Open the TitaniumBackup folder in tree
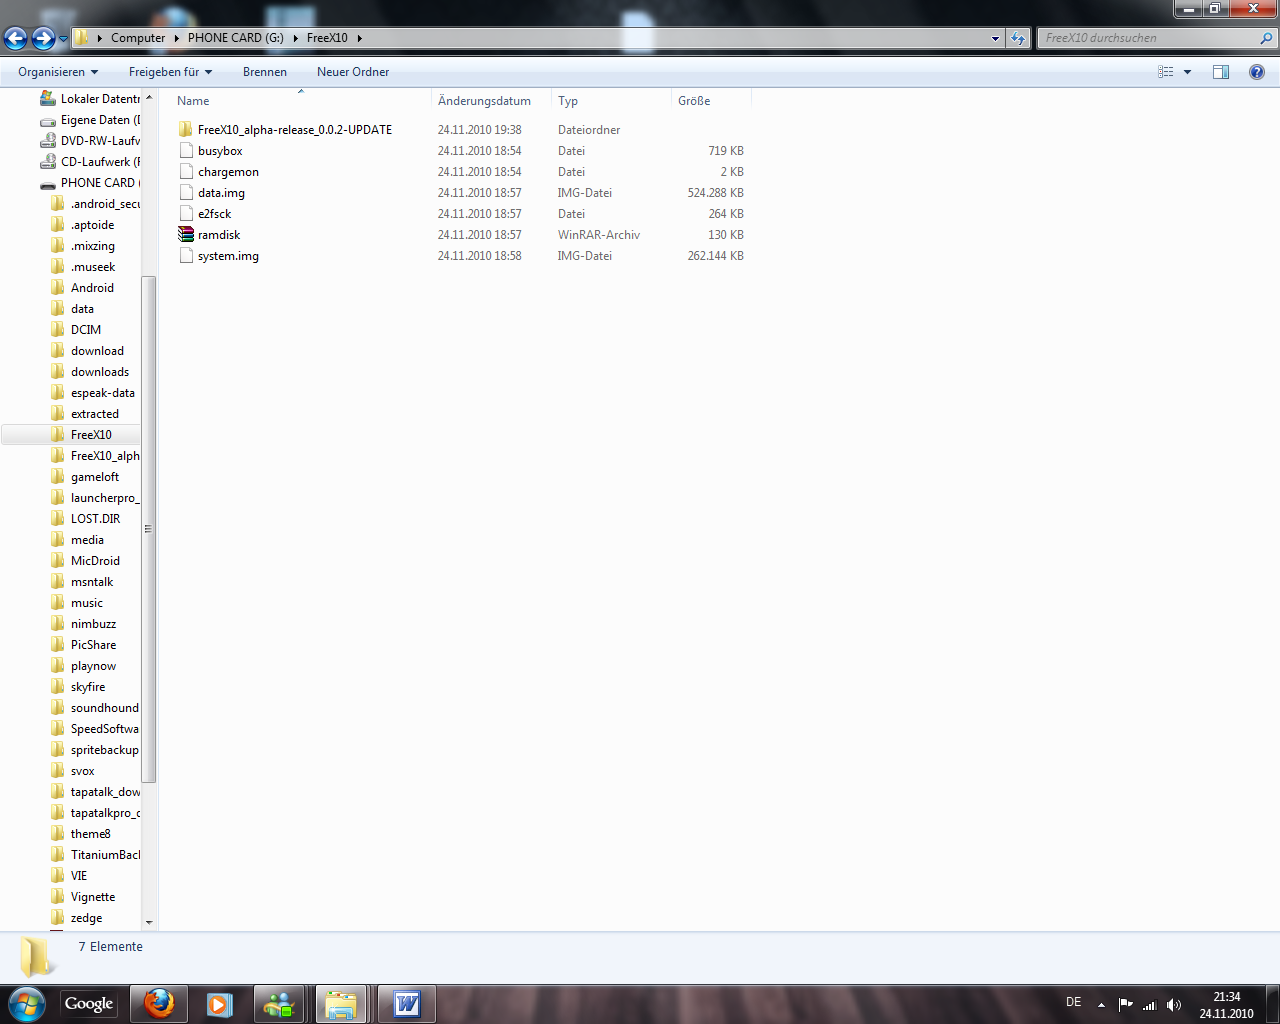Viewport: 1280px width, 1024px height. click(95, 855)
